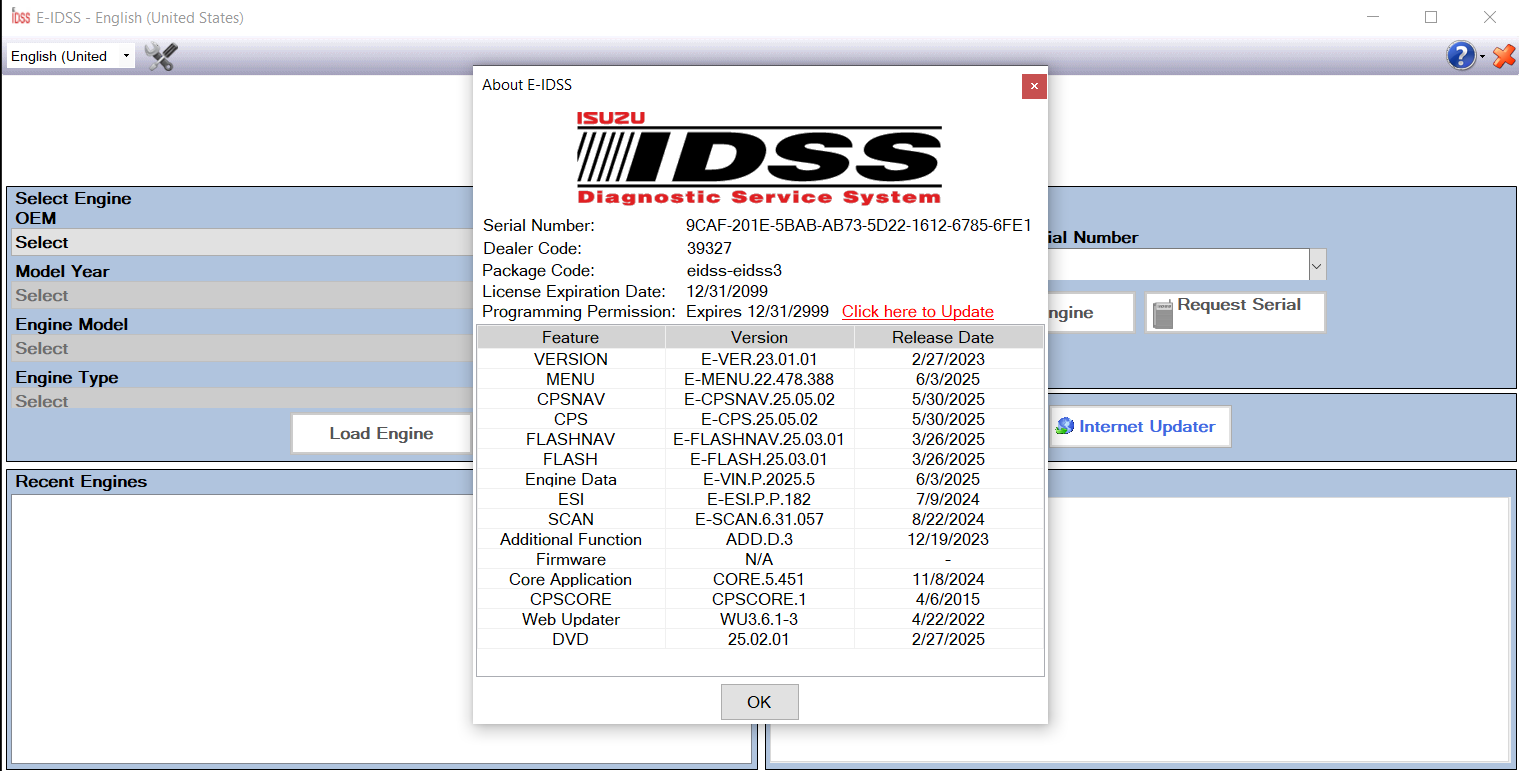This screenshot has width=1519, height=771.
Task: Click version cell WU3.6.1-3
Action: click(759, 619)
